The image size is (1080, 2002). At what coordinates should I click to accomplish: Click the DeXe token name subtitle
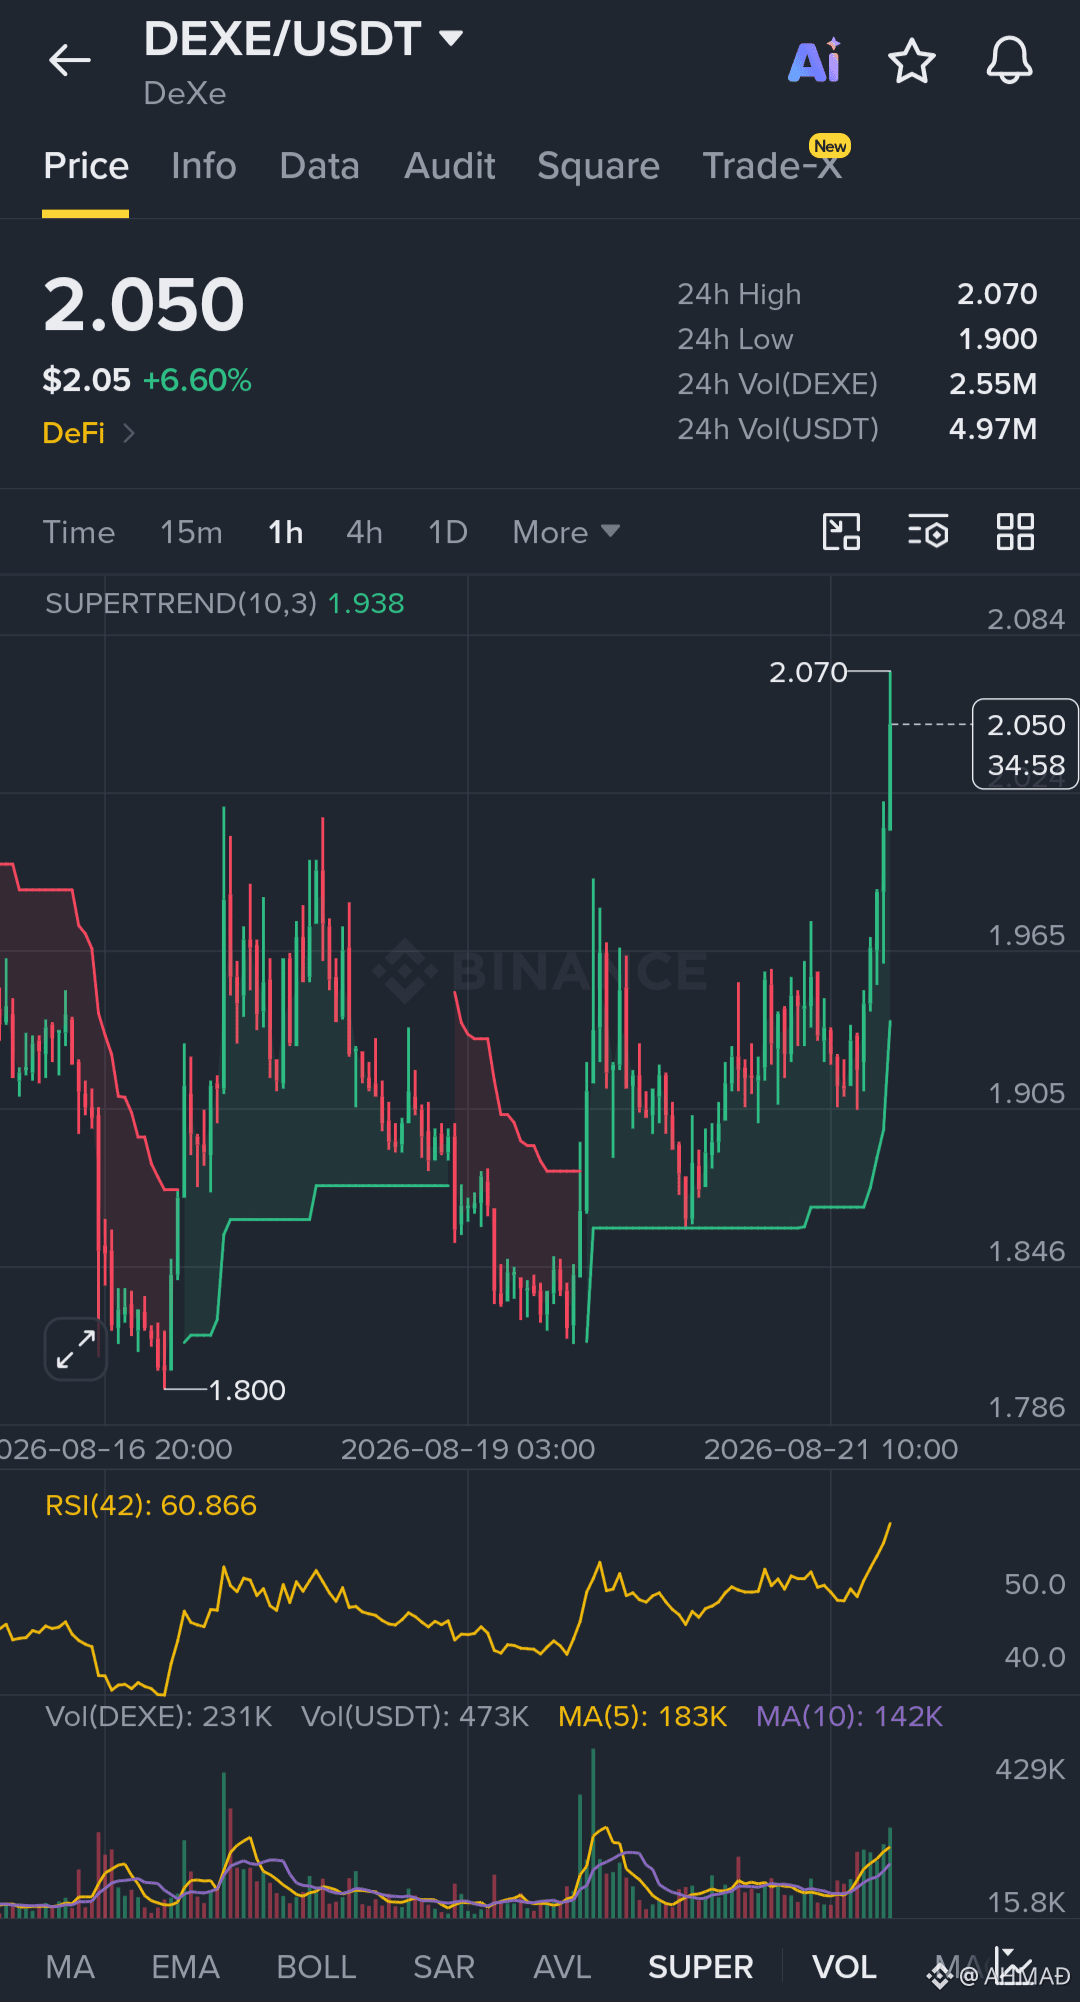click(185, 93)
